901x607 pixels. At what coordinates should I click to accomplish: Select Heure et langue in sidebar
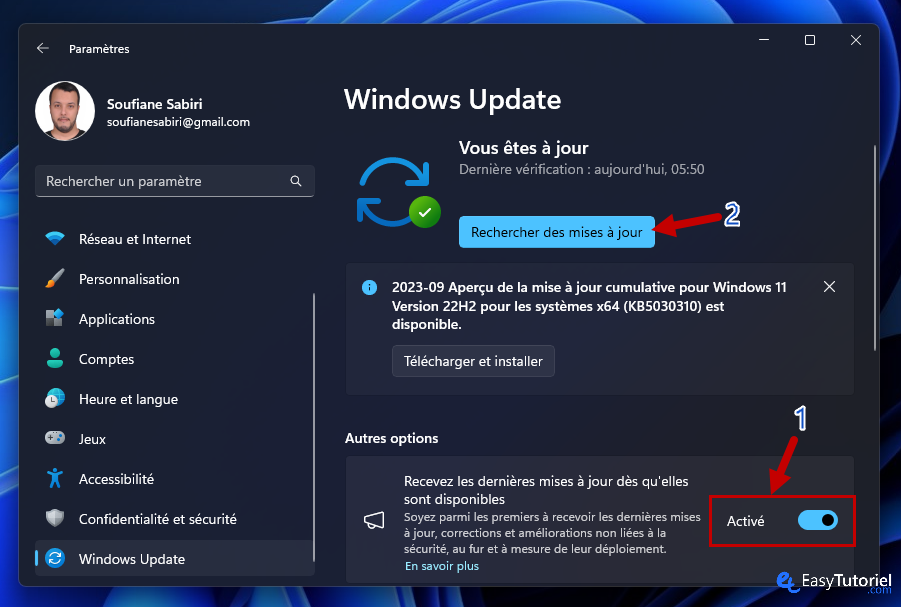pos(175,399)
